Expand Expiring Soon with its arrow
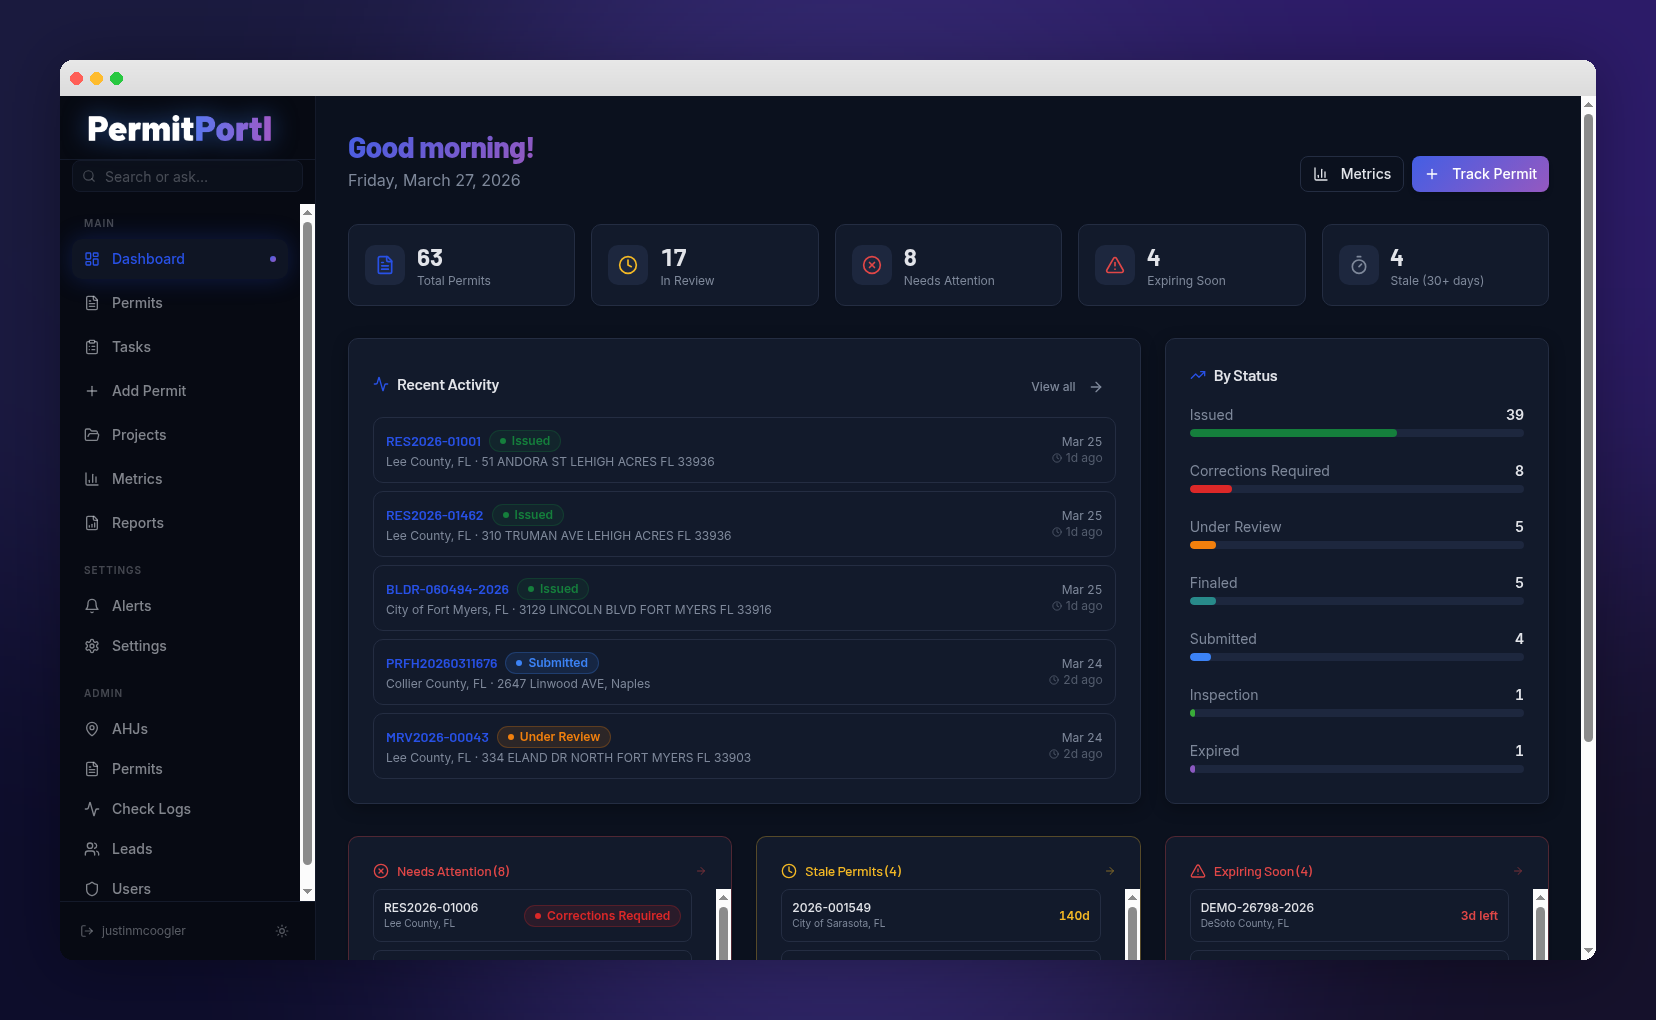The width and height of the screenshot is (1656, 1020). pyautogui.click(x=1518, y=871)
